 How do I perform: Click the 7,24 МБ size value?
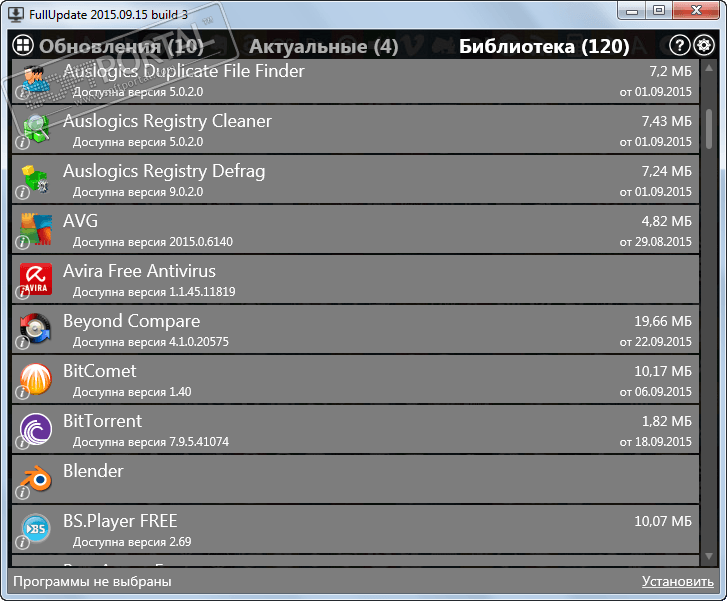(667, 172)
